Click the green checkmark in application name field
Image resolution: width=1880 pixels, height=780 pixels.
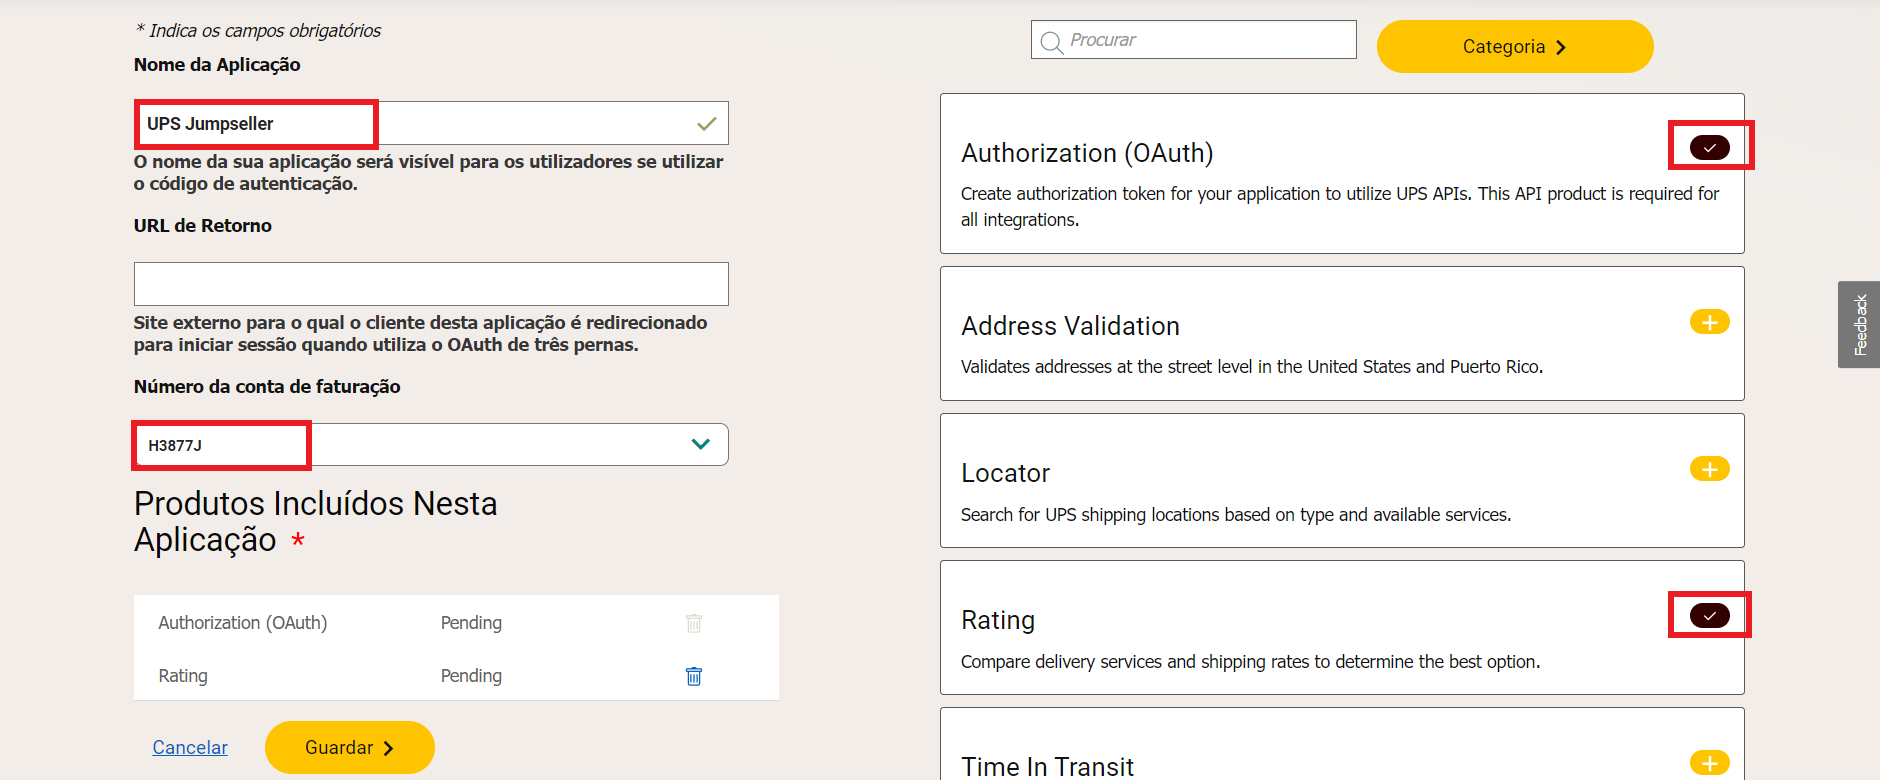pos(706,124)
